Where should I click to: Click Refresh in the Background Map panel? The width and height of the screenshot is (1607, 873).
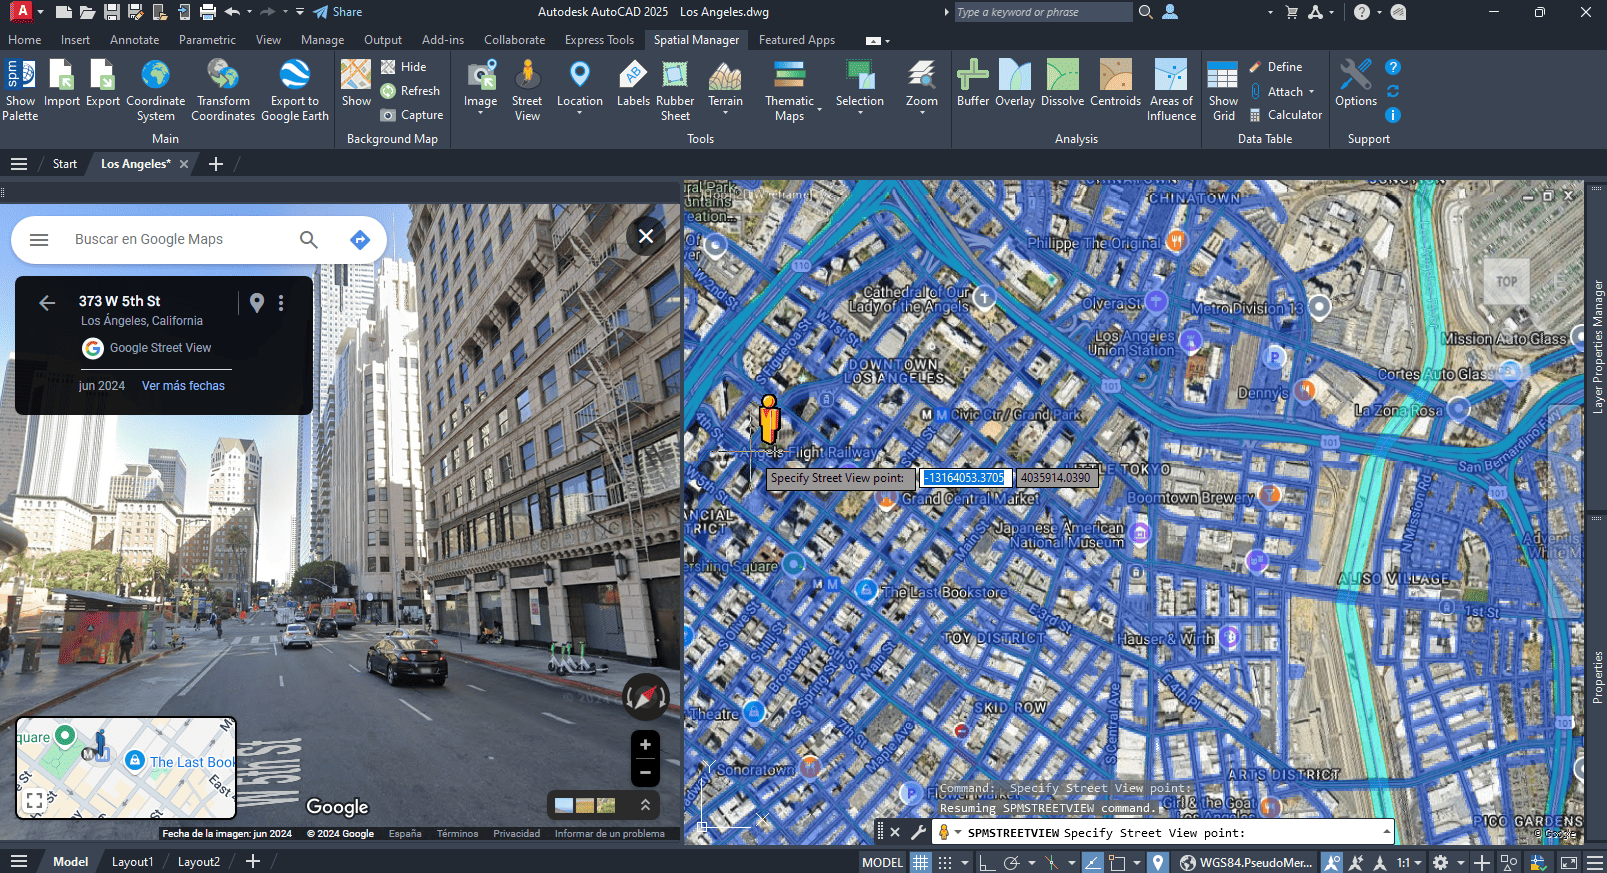pos(410,91)
